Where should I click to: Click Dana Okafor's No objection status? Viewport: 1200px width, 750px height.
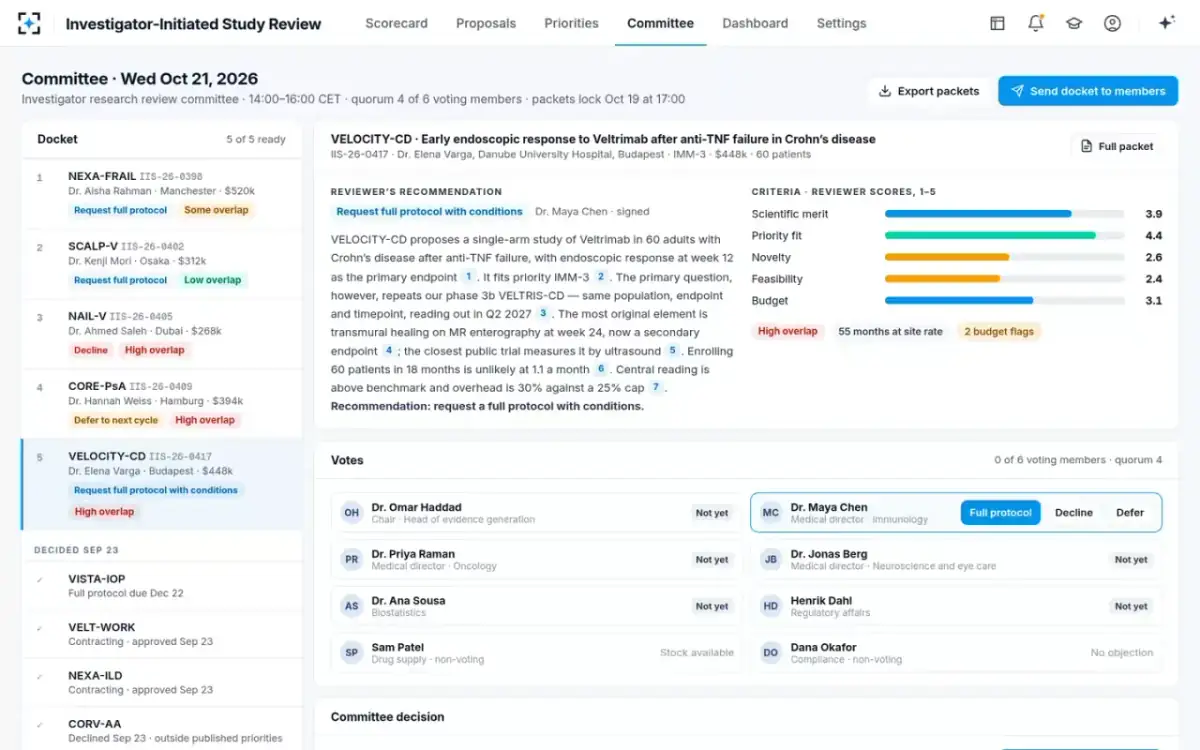click(1122, 653)
